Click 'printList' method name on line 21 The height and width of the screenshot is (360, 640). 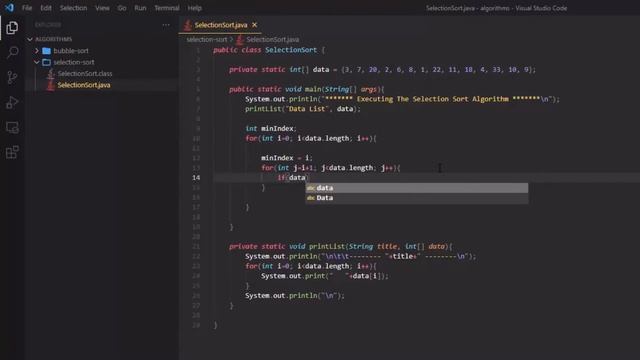coord(327,247)
